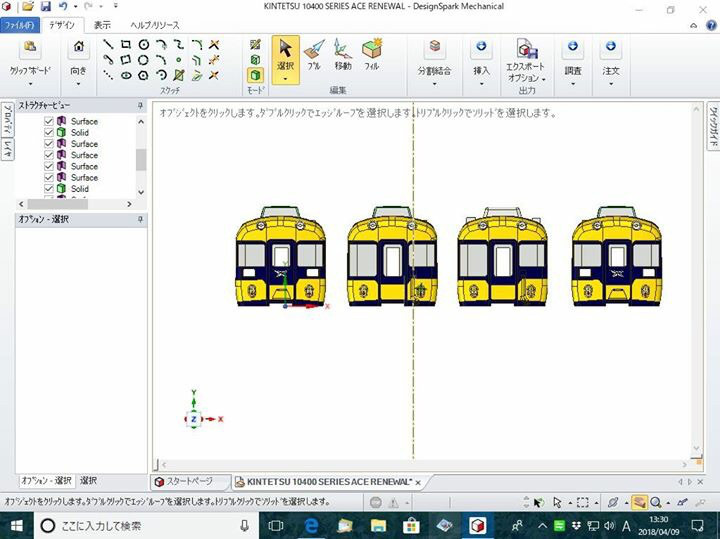Collapse the ribbon with the caret button
This screenshot has height=539, width=720.
click(x=694, y=26)
